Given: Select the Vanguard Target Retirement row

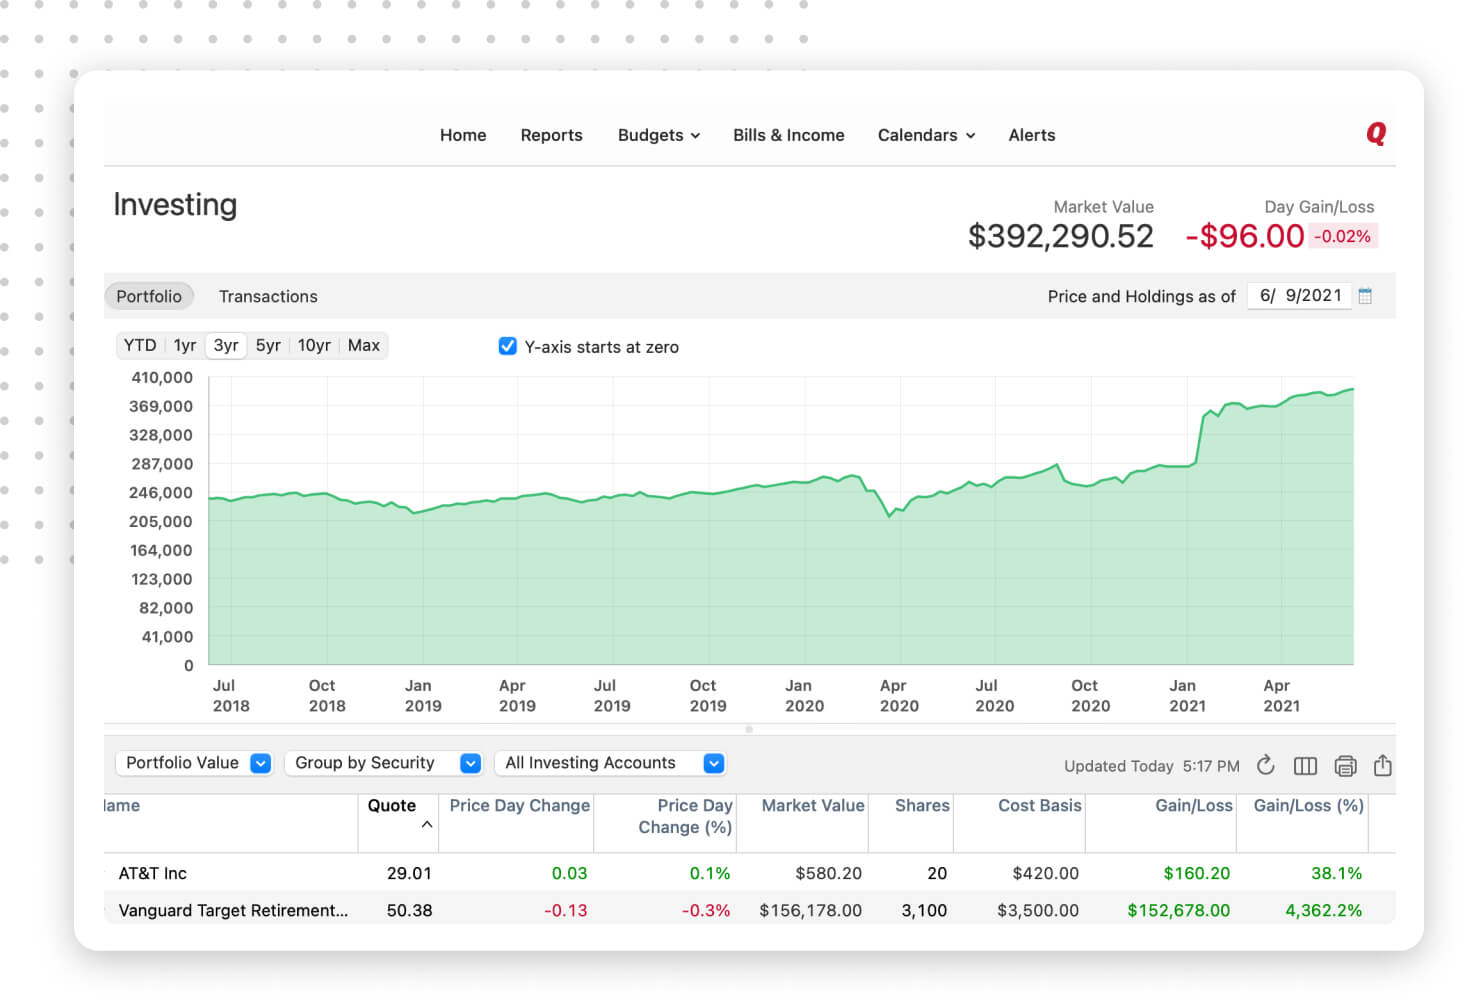Looking at the screenshot, I should coord(749,910).
